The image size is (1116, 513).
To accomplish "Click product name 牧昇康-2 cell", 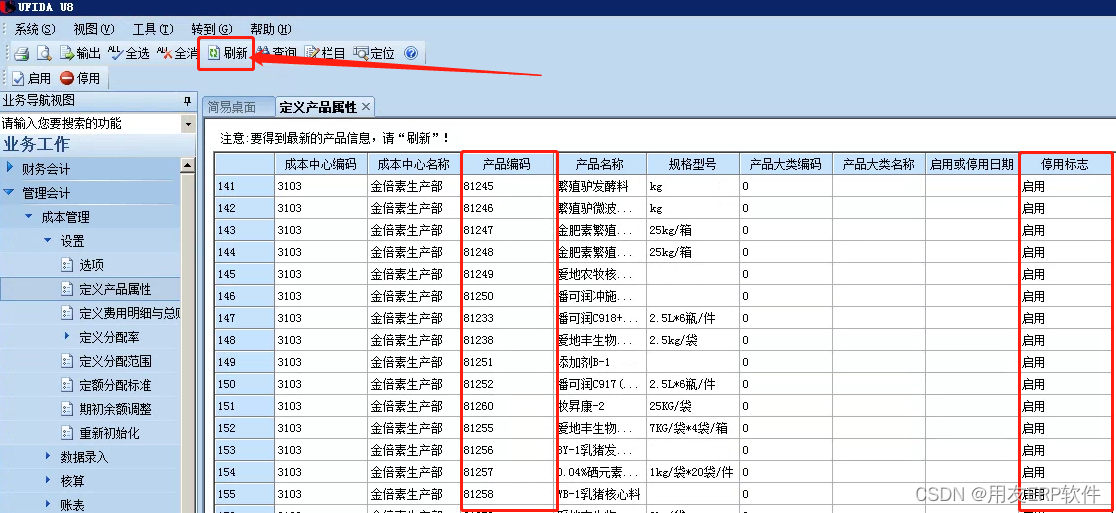I will pos(600,406).
